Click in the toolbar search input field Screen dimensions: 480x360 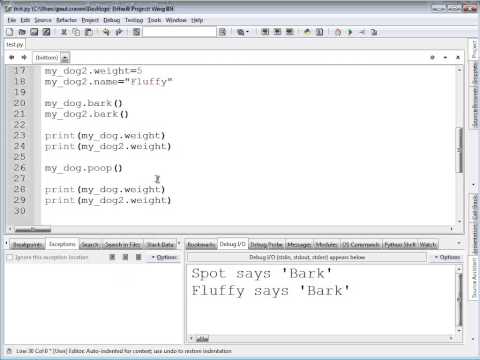click(x=179, y=32)
